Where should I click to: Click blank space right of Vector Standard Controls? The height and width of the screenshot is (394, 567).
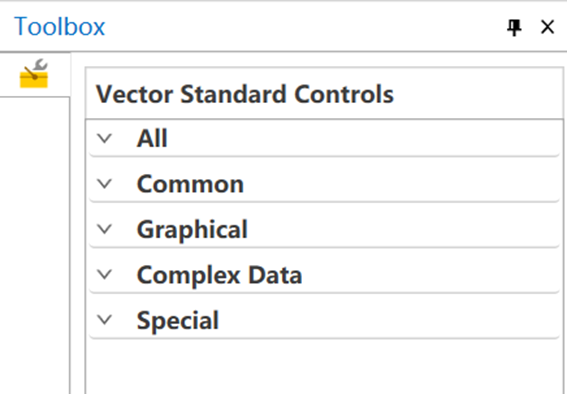point(477,94)
